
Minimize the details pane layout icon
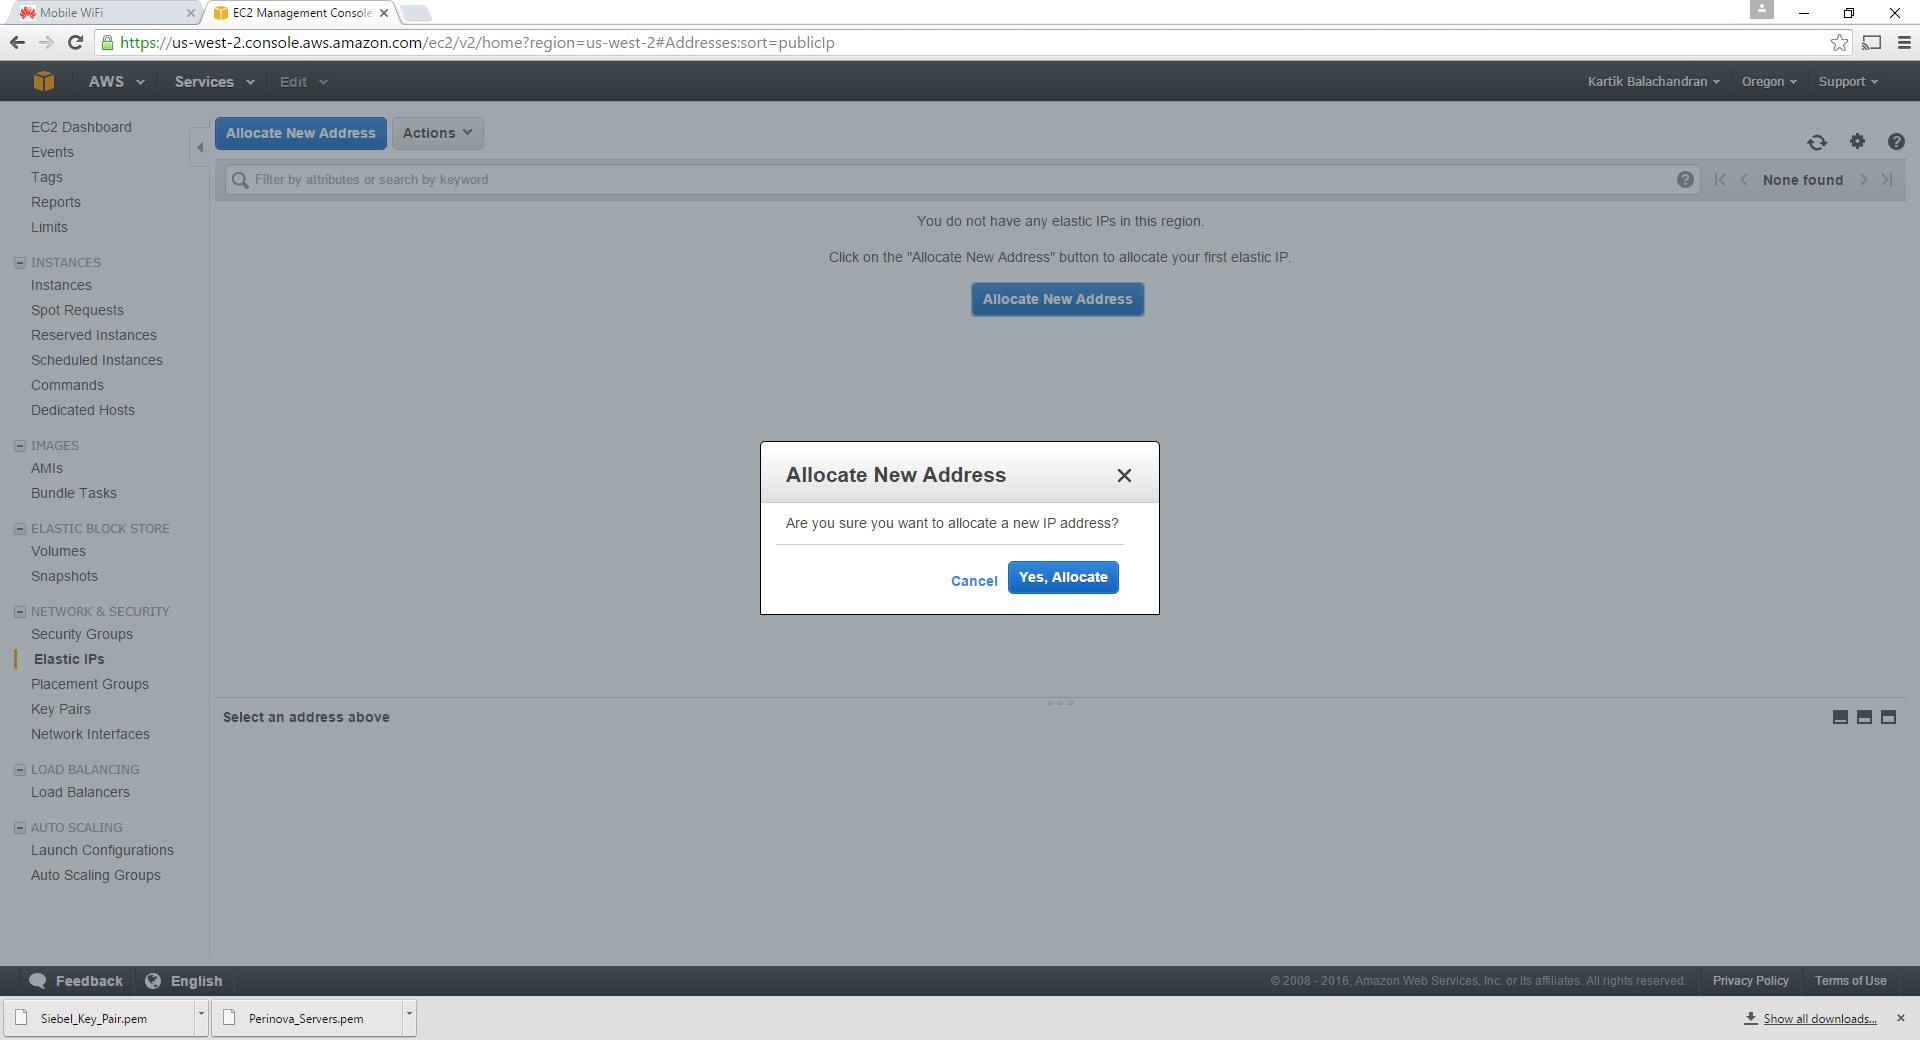(1840, 717)
